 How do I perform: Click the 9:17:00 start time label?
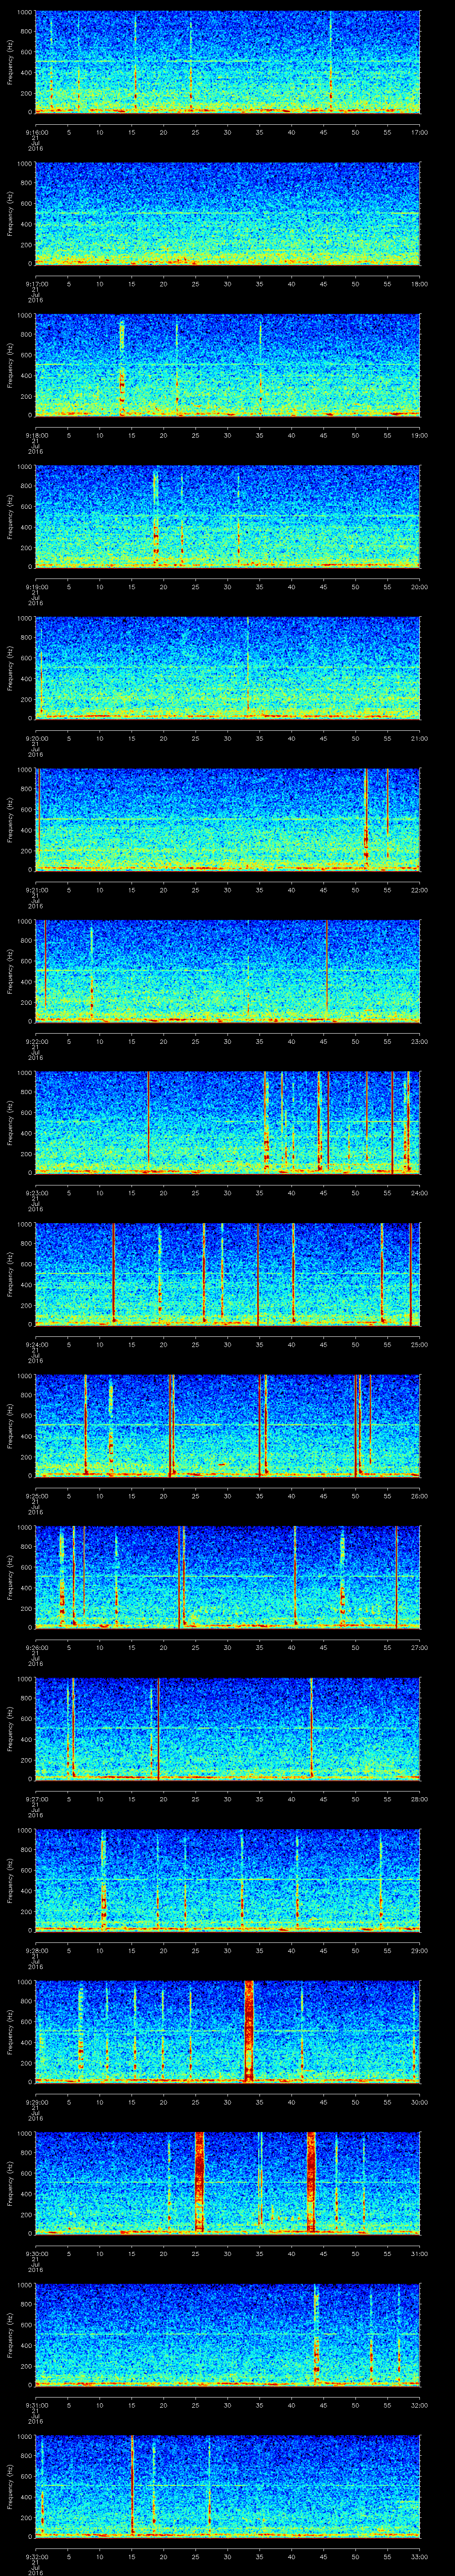pyautogui.click(x=36, y=284)
